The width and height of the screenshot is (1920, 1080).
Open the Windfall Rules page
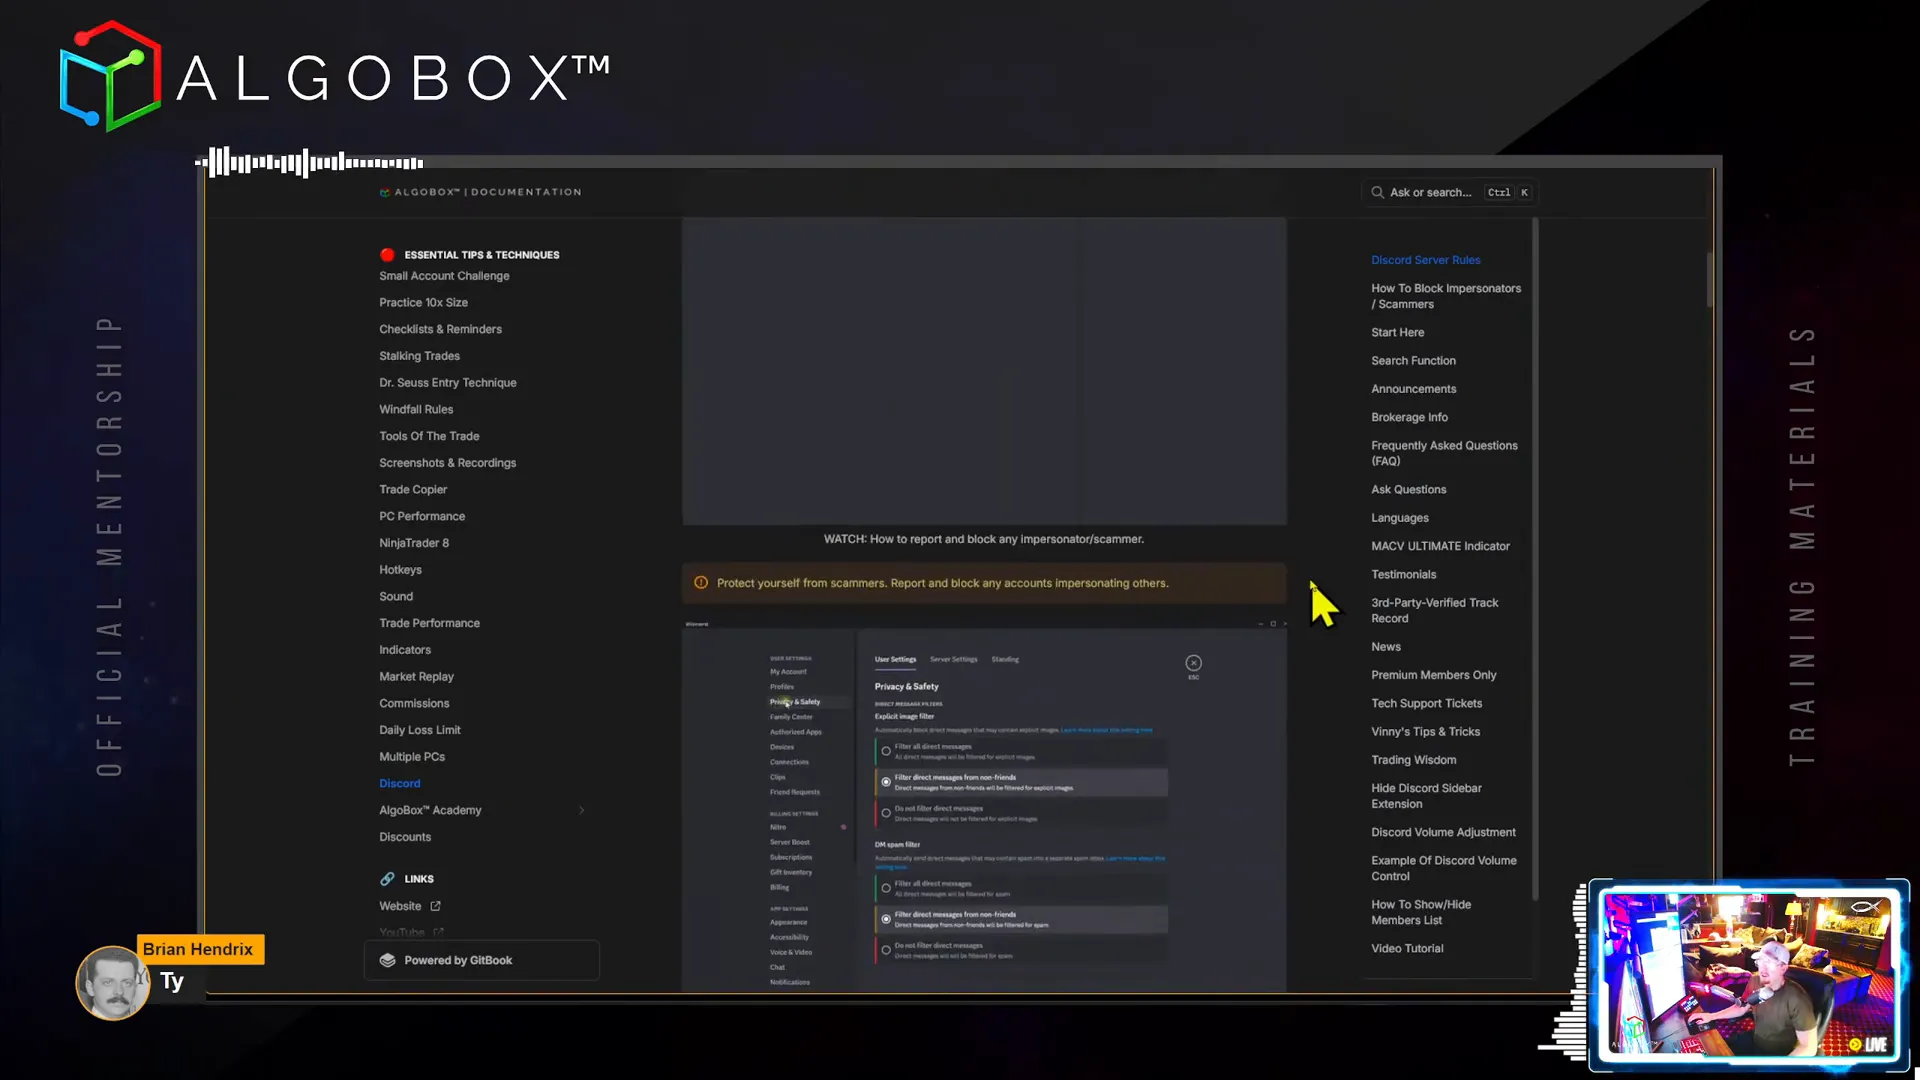(416, 409)
